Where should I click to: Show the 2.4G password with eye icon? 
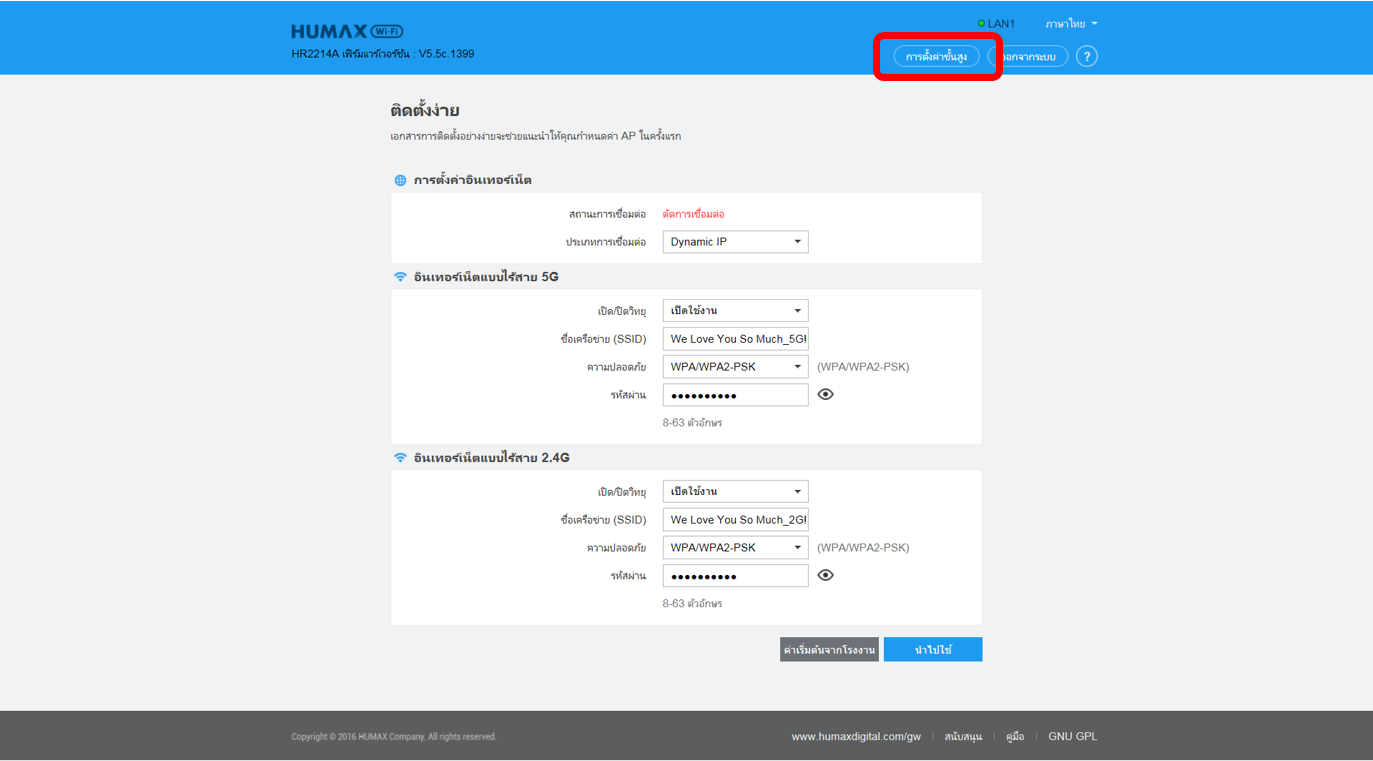pyautogui.click(x=825, y=576)
